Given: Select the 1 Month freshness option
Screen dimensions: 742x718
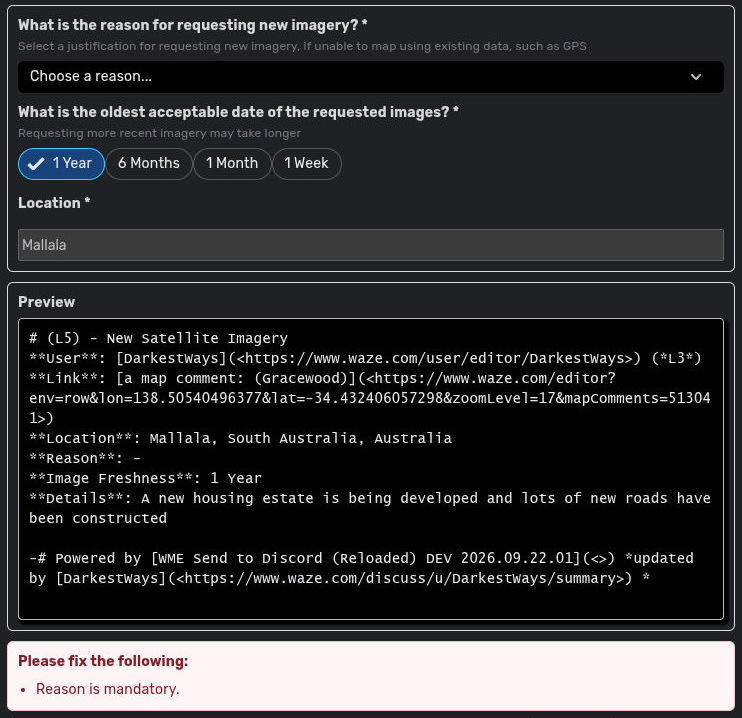Looking at the screenshot, I should [232, 164].
